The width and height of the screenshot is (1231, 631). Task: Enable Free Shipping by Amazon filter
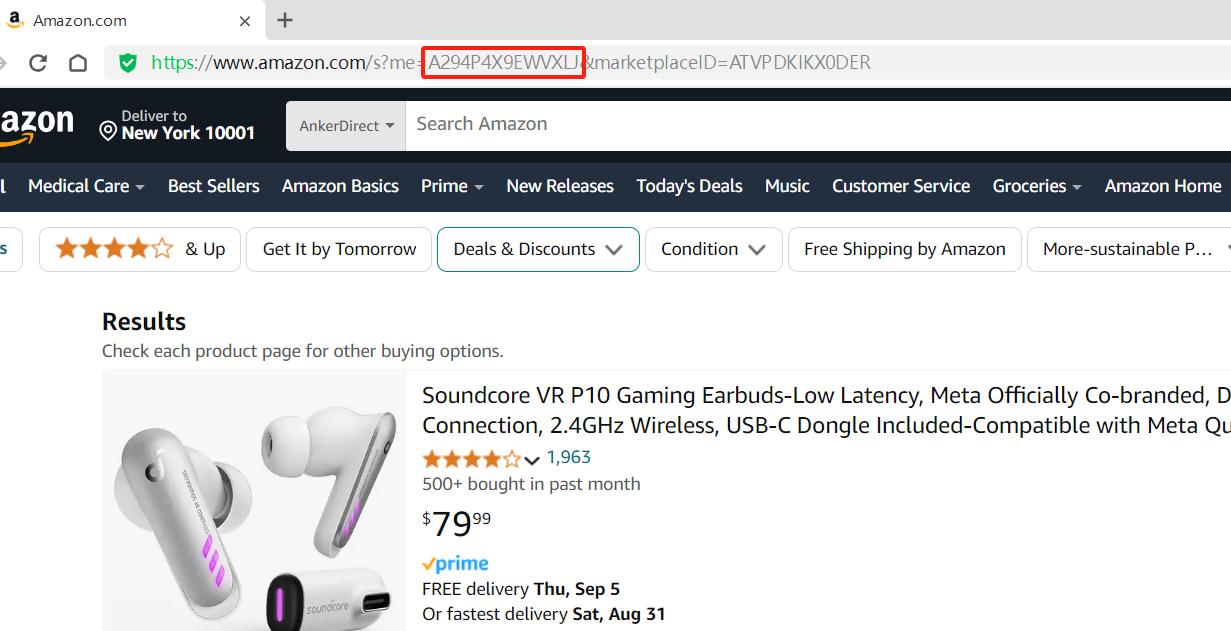pyautogui.click(x=904, y=249)
